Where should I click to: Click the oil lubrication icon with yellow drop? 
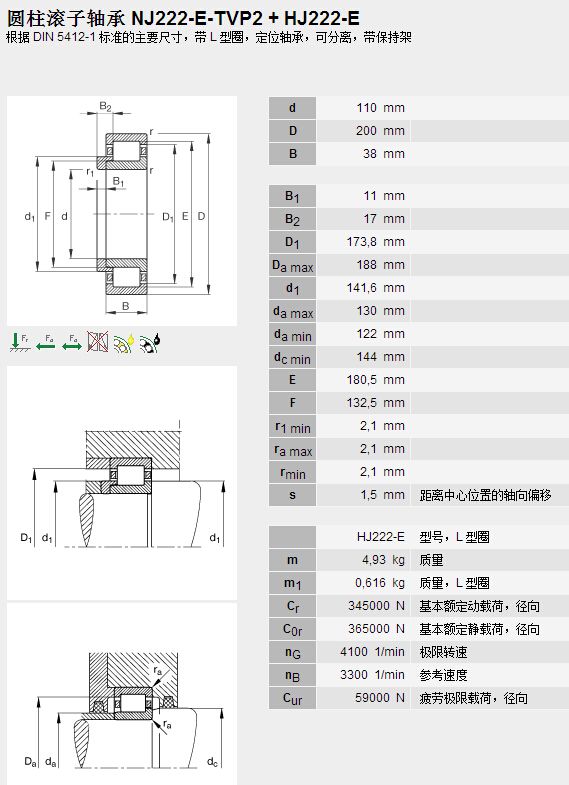click(124, 343)
